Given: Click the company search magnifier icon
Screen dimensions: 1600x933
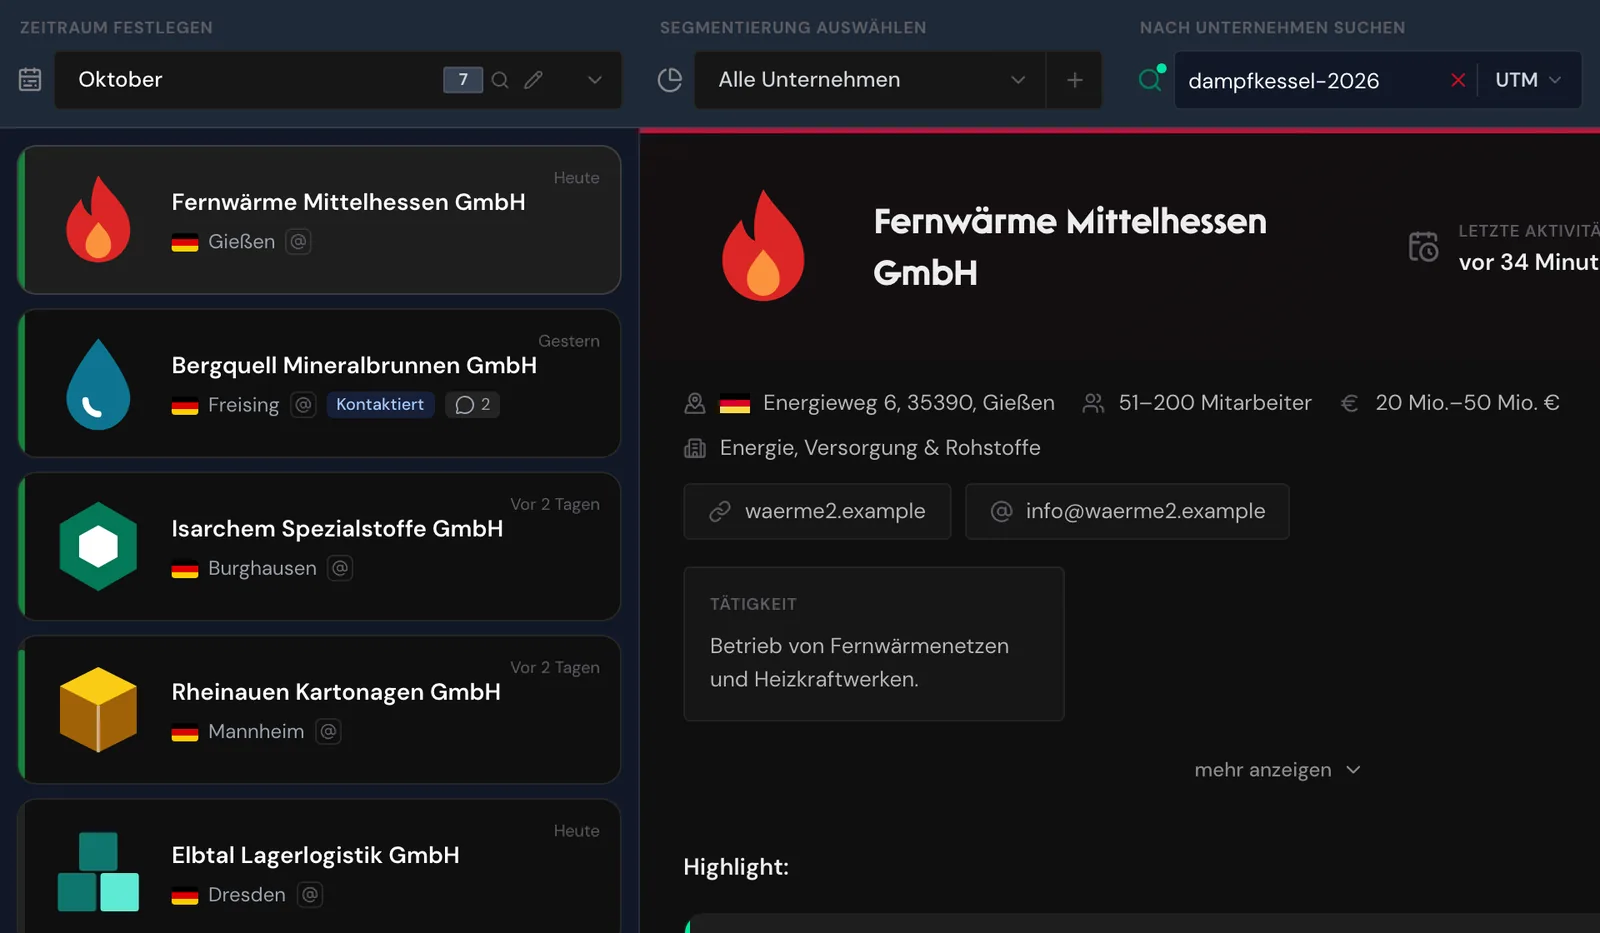Looking at the screenshot, I should click(x=1151, y=78).
